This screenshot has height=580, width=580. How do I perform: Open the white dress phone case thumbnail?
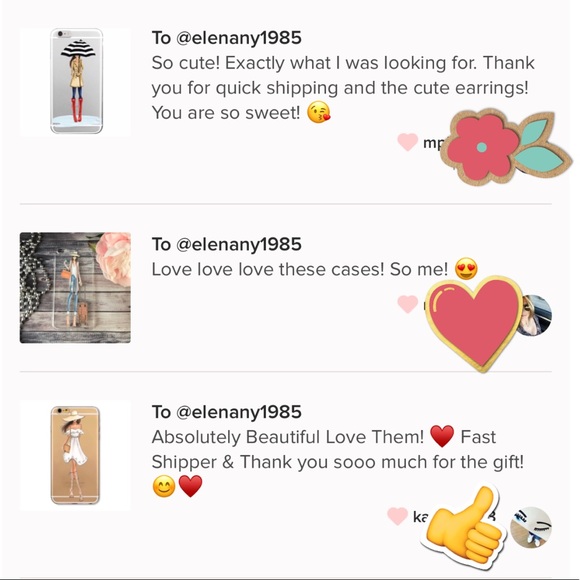click(75, 455)
